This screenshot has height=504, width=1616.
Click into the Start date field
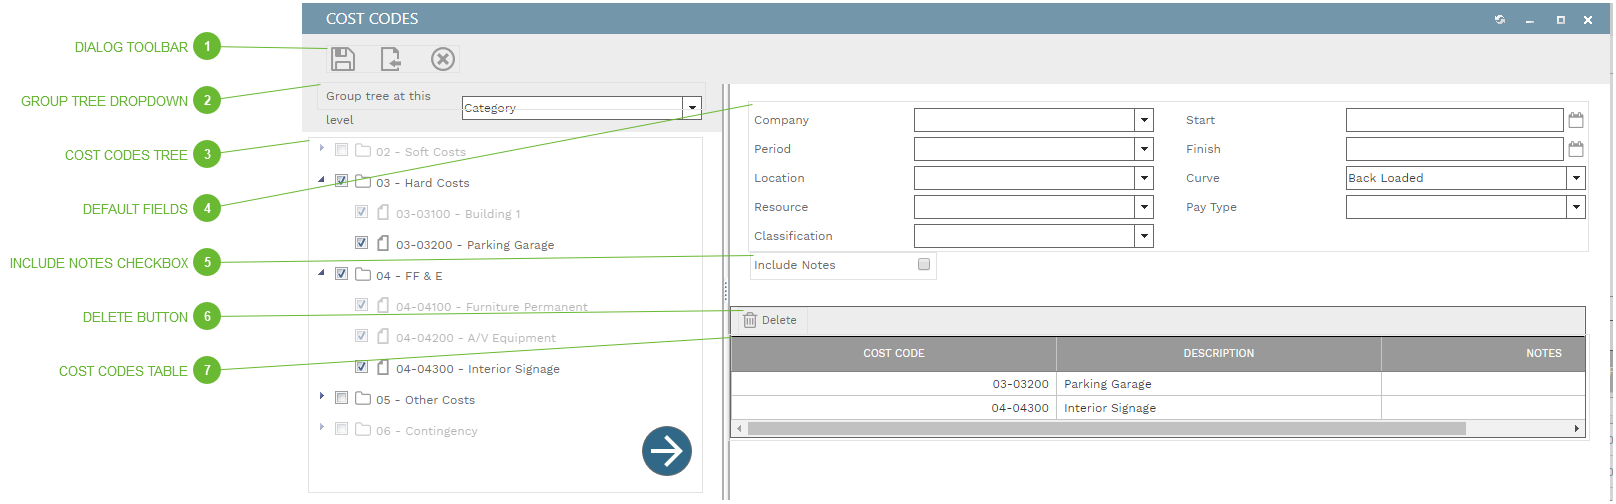pyautogui.click(x=1454, y=120)
